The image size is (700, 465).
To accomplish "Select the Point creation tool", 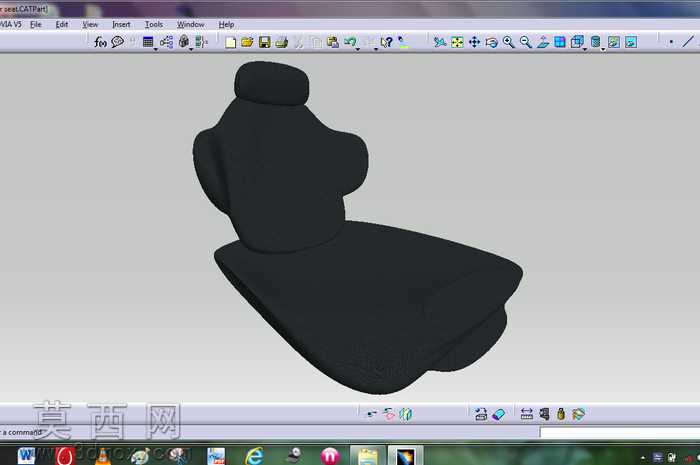I will [x=671, y=42].
